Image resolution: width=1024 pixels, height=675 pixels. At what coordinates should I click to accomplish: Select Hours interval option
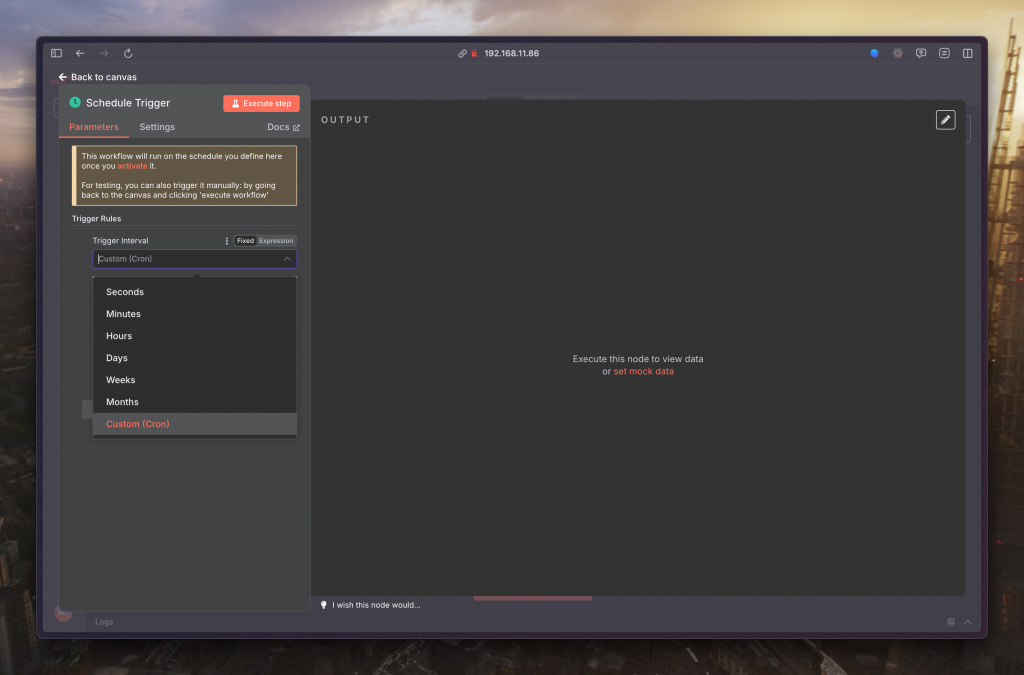click(195, 336)
